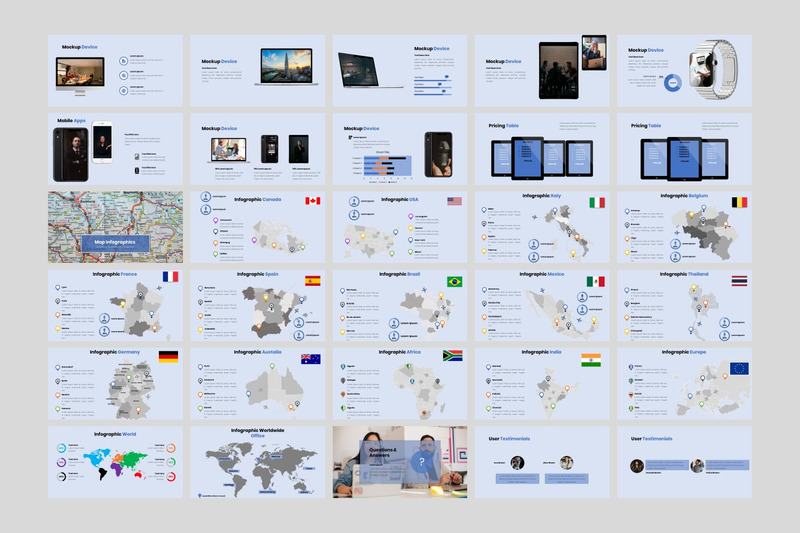Click the Canada flag icon
Screen dimensions: 800x533
coord(313,201)
